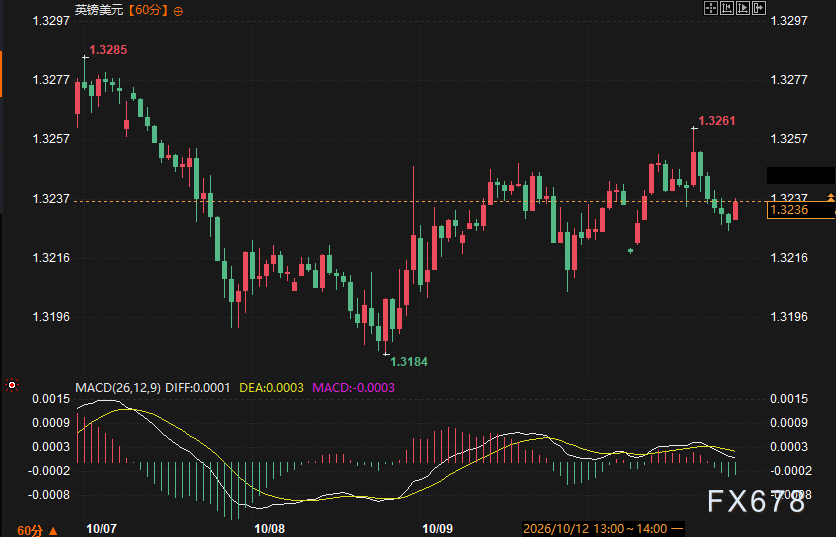
Task: Click the 10/07 date label
Action: 101,529
